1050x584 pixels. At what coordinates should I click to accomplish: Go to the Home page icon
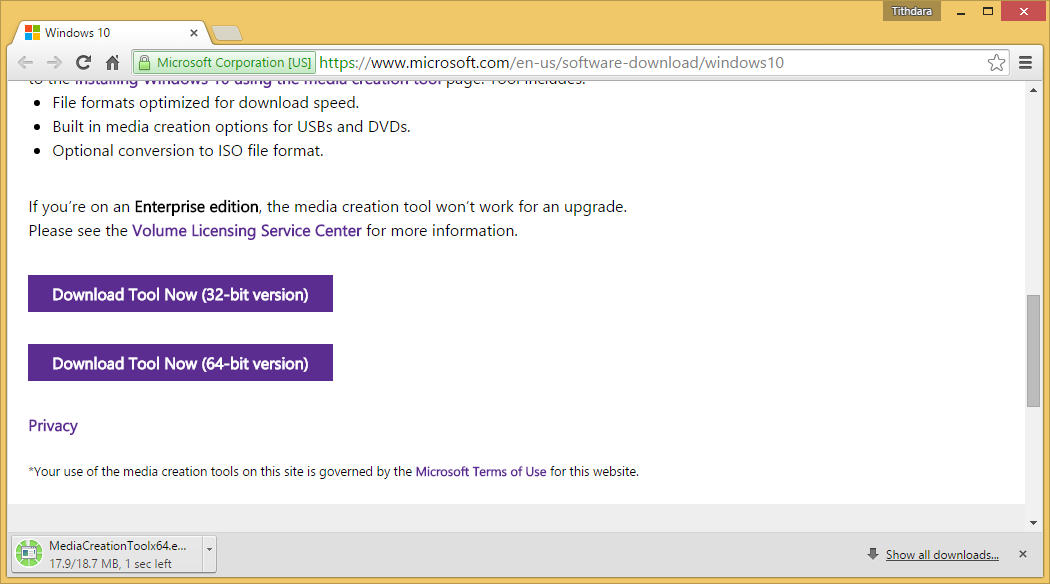(112, 63)
